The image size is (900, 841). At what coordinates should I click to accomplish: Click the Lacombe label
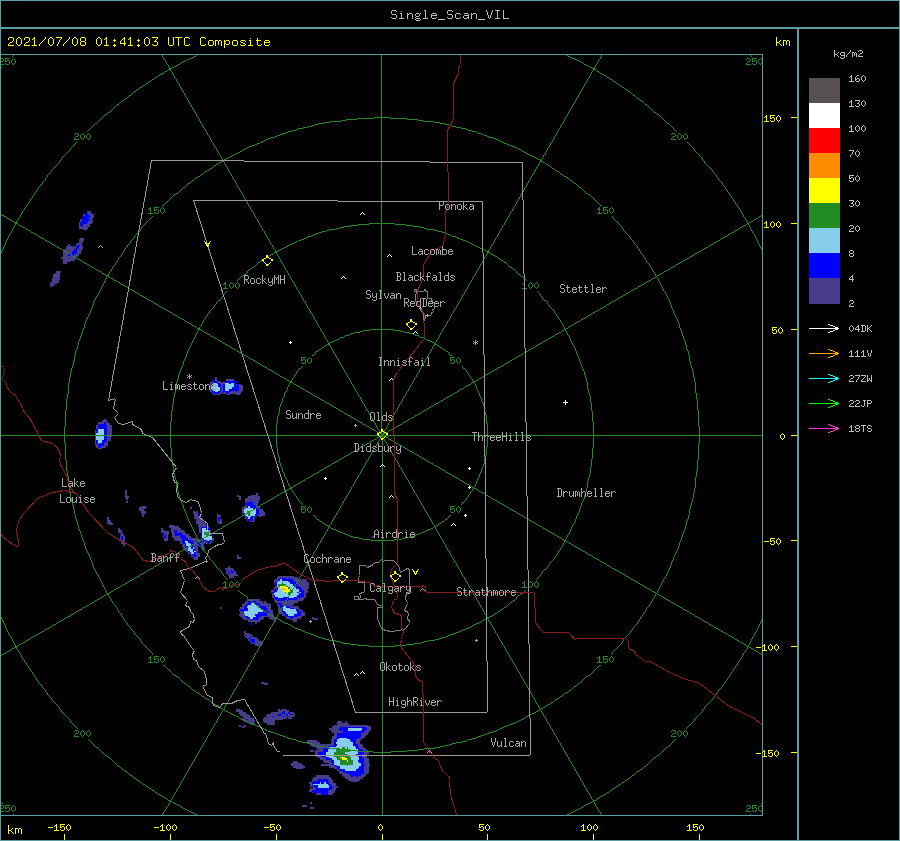pos(432,251)
